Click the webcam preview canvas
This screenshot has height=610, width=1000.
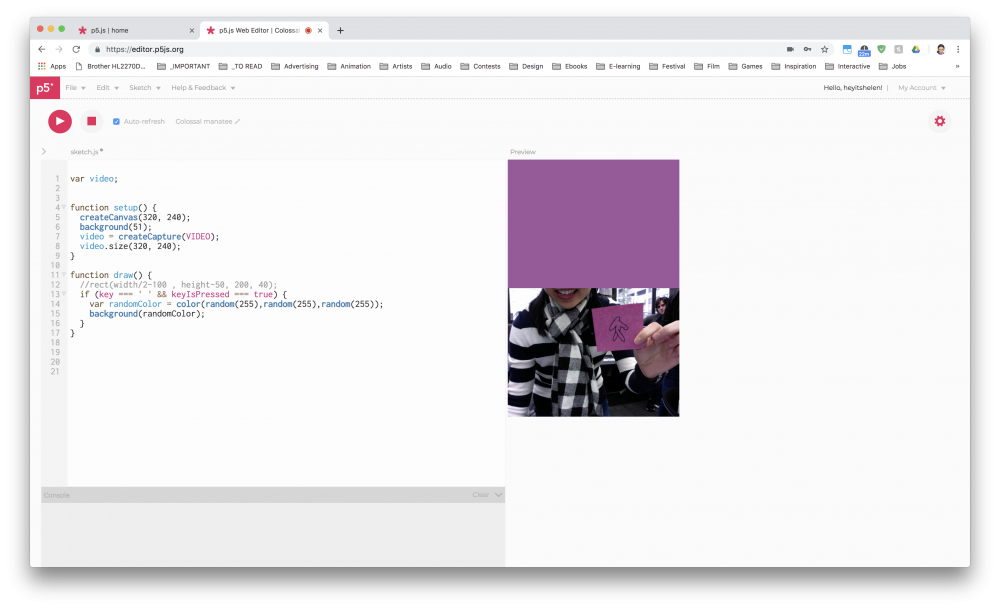[593, 351]
